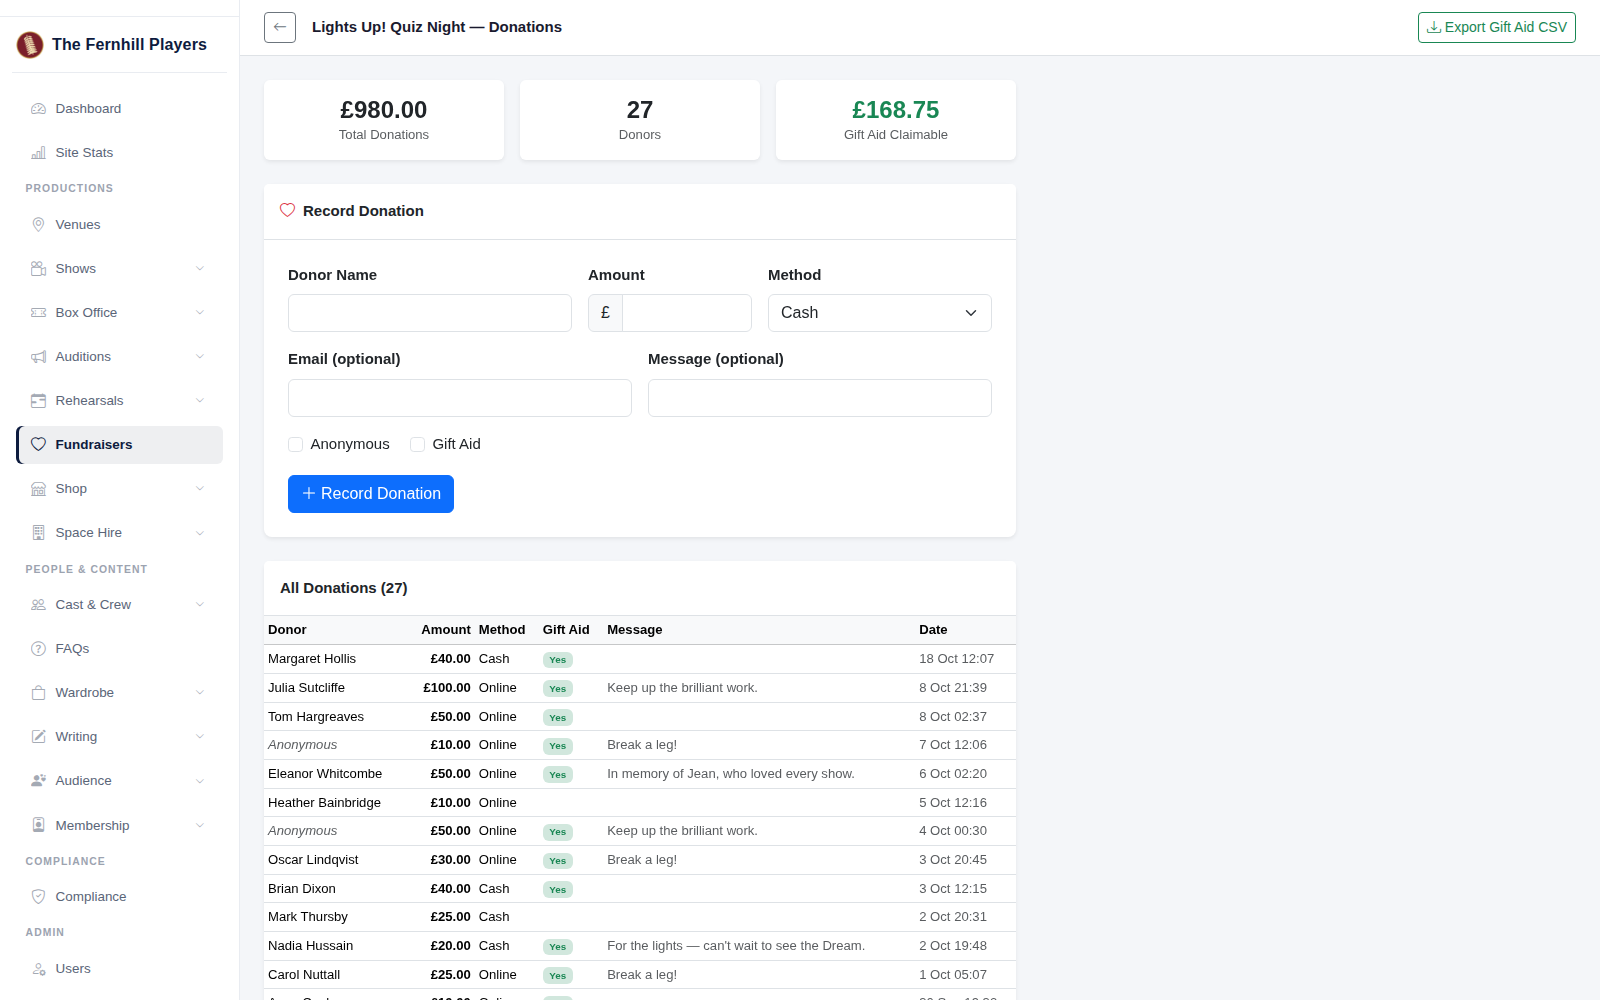Expand the Rehearsals submenu chevron
The height and width of the screenshot is (1000, 1600).
[x=200, y=401]
